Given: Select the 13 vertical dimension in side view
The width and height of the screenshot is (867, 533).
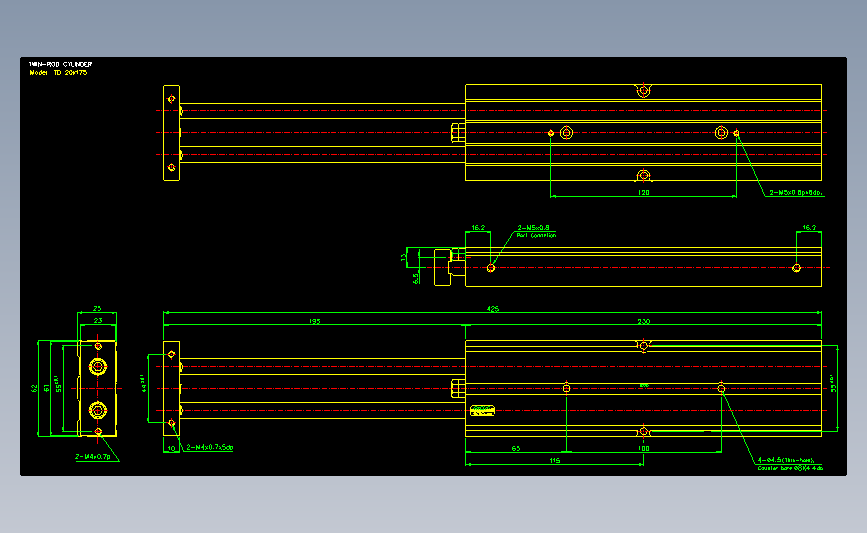Looking at the screenshot, I should coord(403,257).
